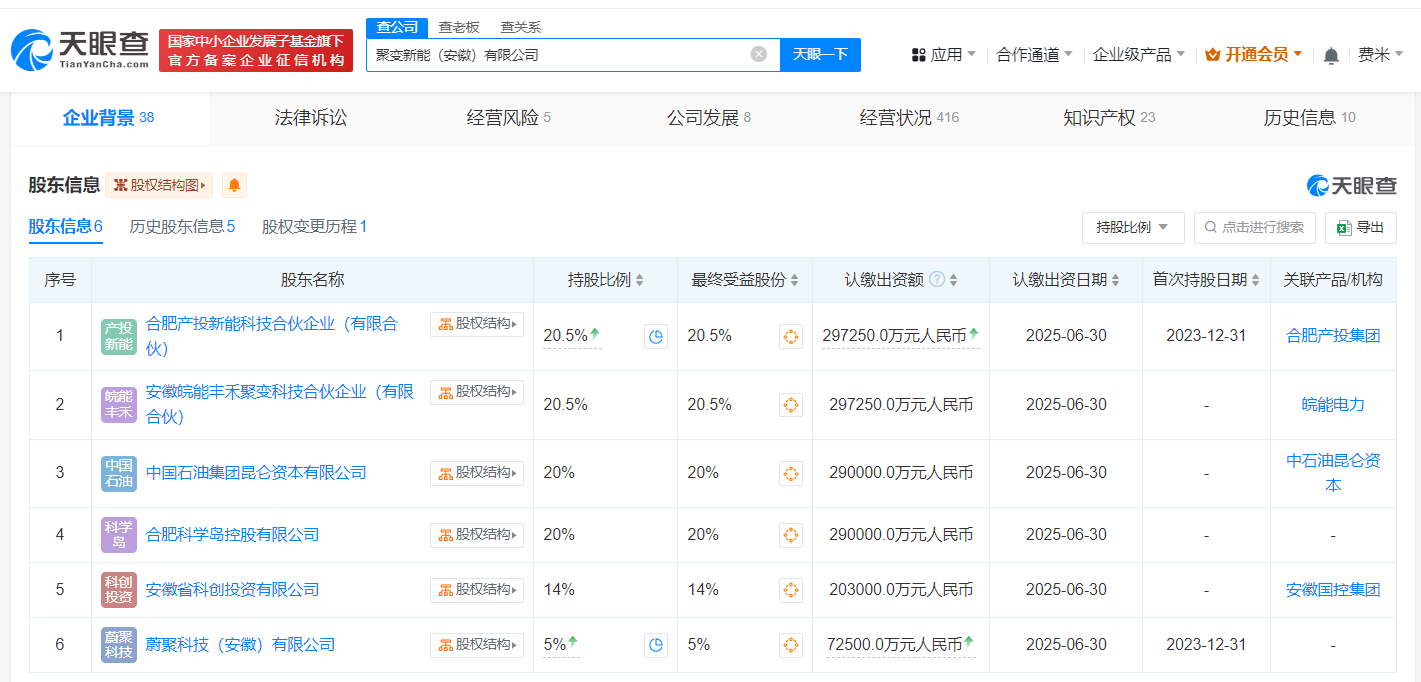Open pie chart for 合肥产投新能 shareholding
1421x682 pixels.
pos(656,336)
